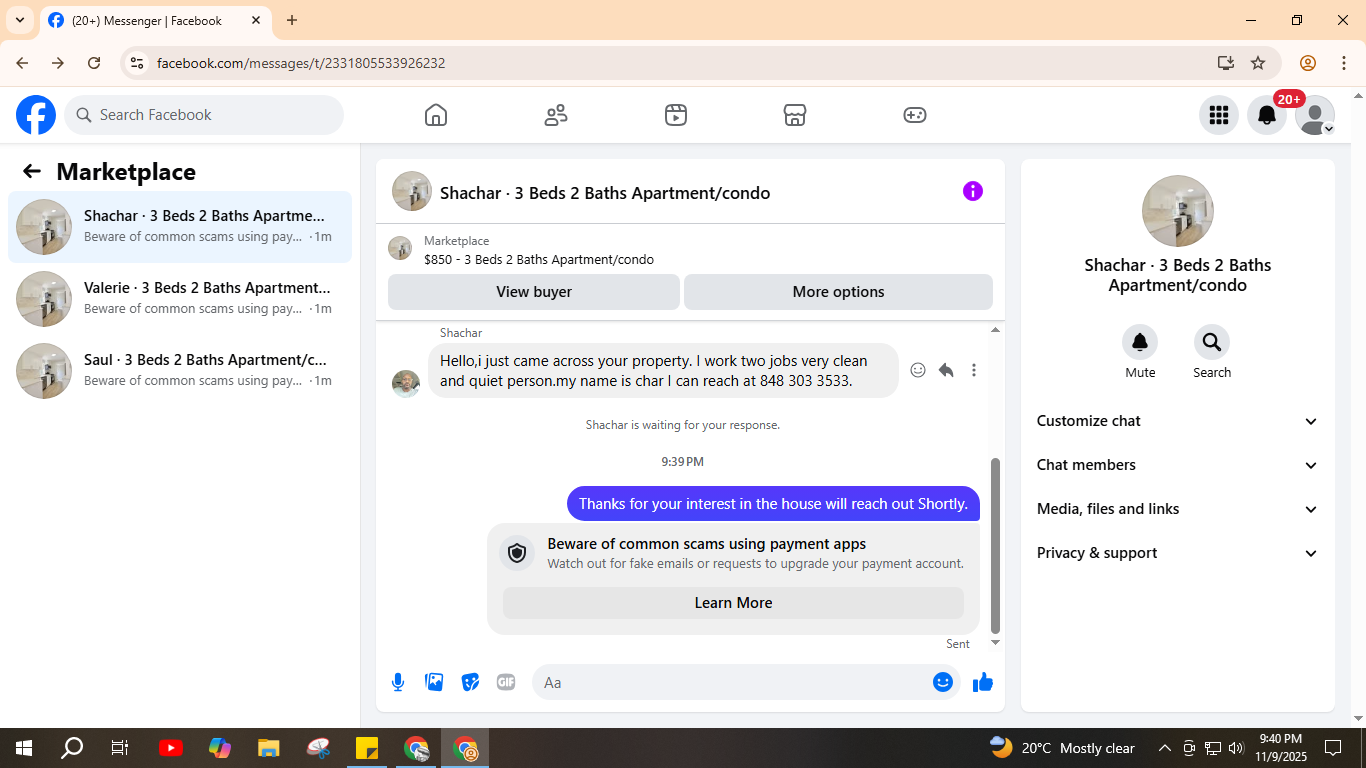1366x768 pixels.
Task: Open the Marketplace storefront icon
Action: pyautogui.click(x=795, y=115)
